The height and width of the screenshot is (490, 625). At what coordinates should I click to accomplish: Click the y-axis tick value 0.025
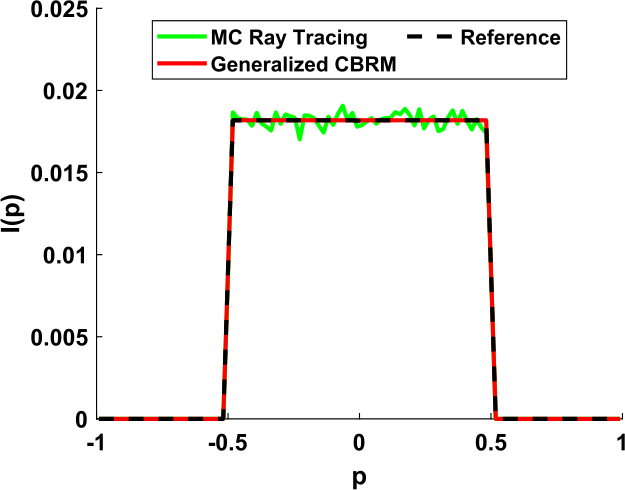pyautogui.click(x=59, y=10)
